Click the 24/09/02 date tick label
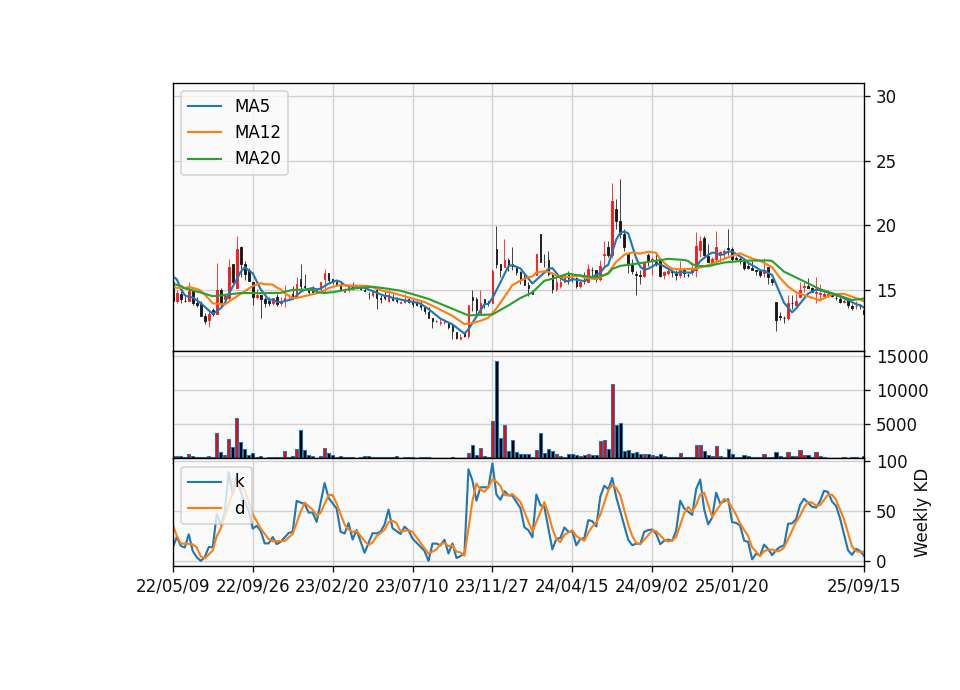 point(651,586)
